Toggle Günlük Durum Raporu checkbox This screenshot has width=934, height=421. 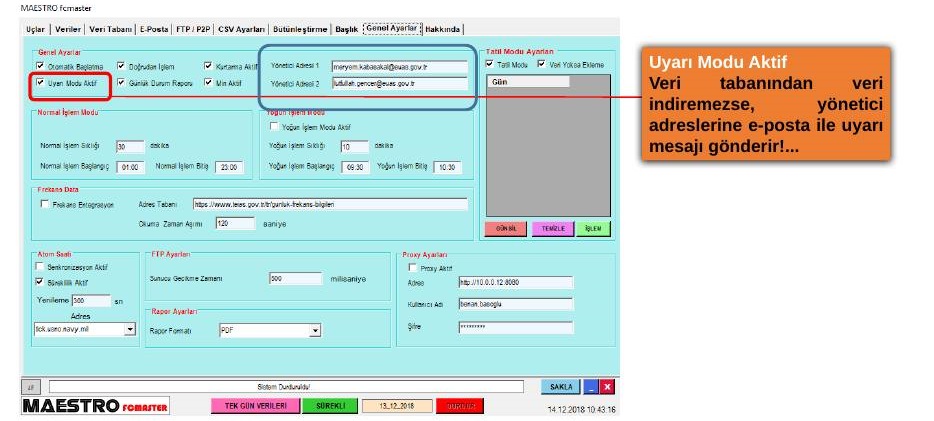121,83
